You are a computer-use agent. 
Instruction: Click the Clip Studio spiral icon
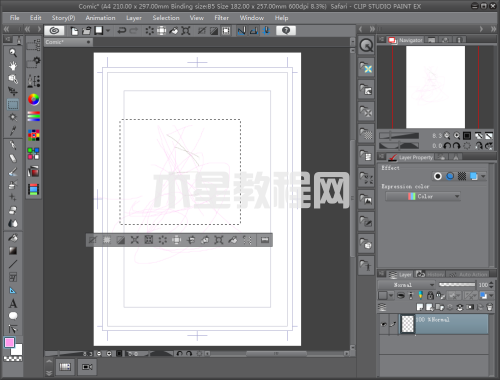point(54,31)
